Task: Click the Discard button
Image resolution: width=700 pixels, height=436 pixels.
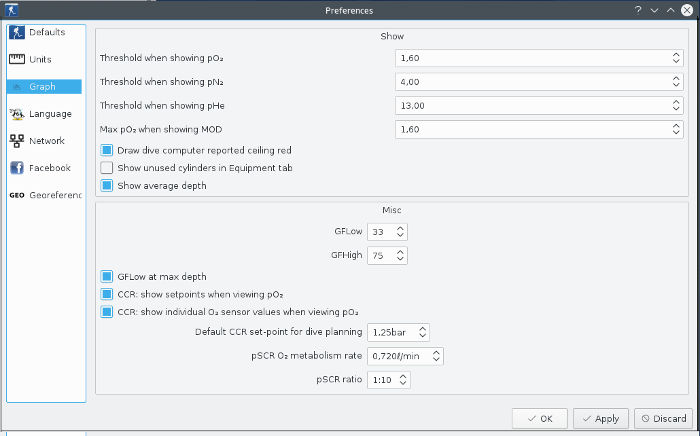Action: 664,419
